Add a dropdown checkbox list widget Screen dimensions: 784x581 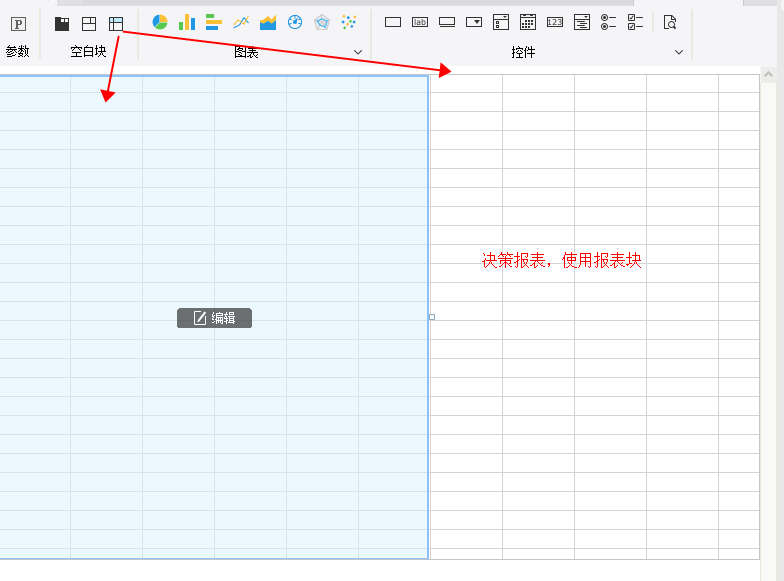[501, 22]
